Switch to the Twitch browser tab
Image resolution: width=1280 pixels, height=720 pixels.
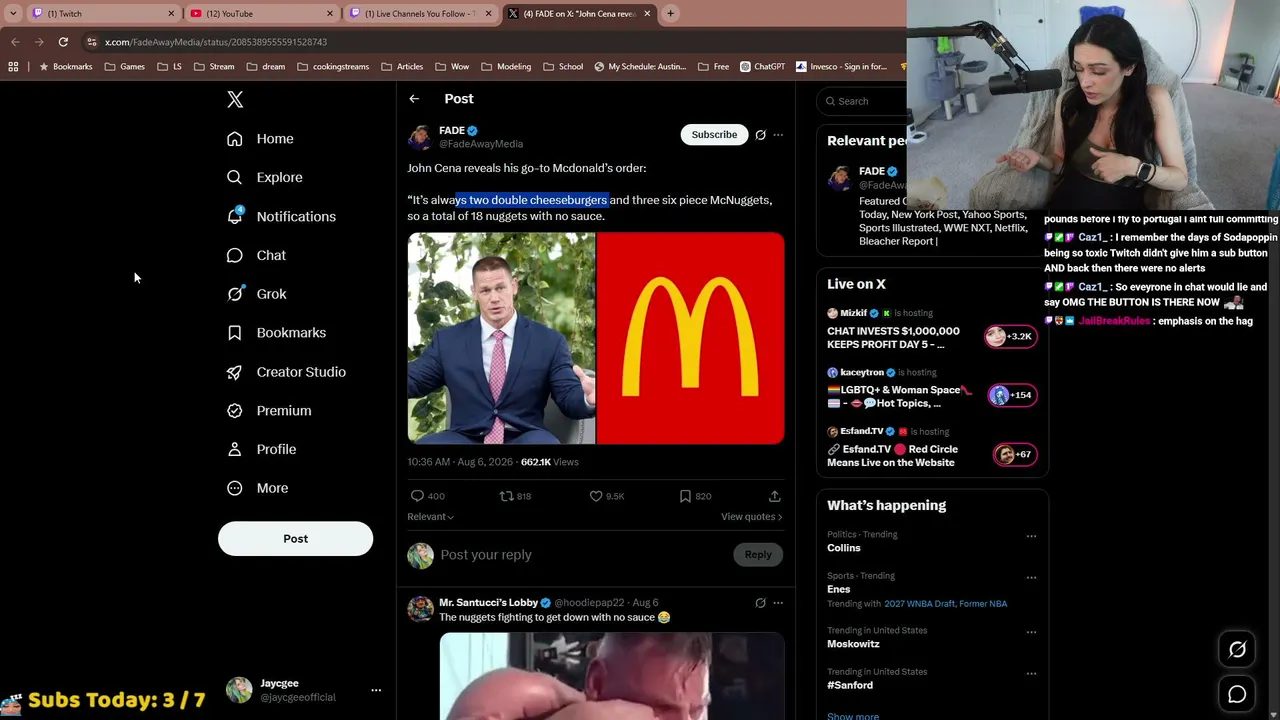pyautogui.click(x=102, y=14)
